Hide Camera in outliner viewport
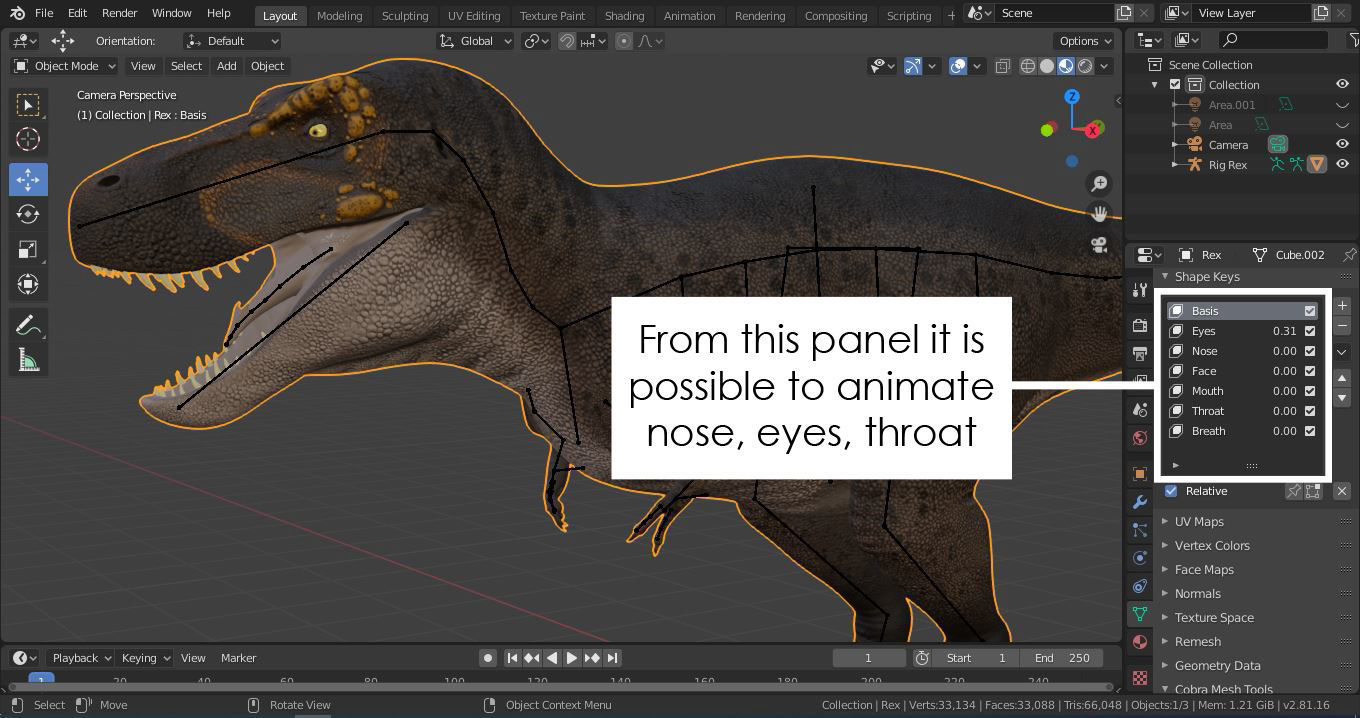The height and width of the screenshot is (718, 1360). [x=1342, y=145]
